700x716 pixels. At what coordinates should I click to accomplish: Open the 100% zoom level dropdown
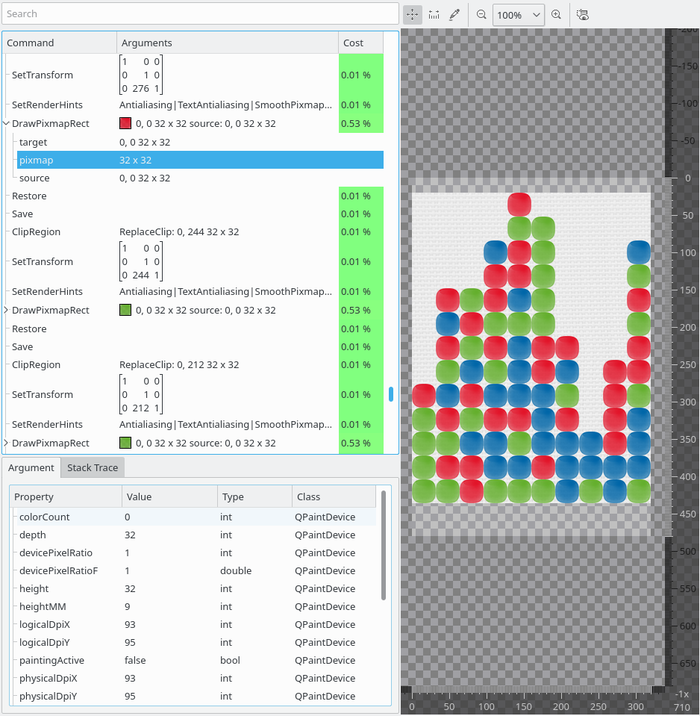[519, 15]
